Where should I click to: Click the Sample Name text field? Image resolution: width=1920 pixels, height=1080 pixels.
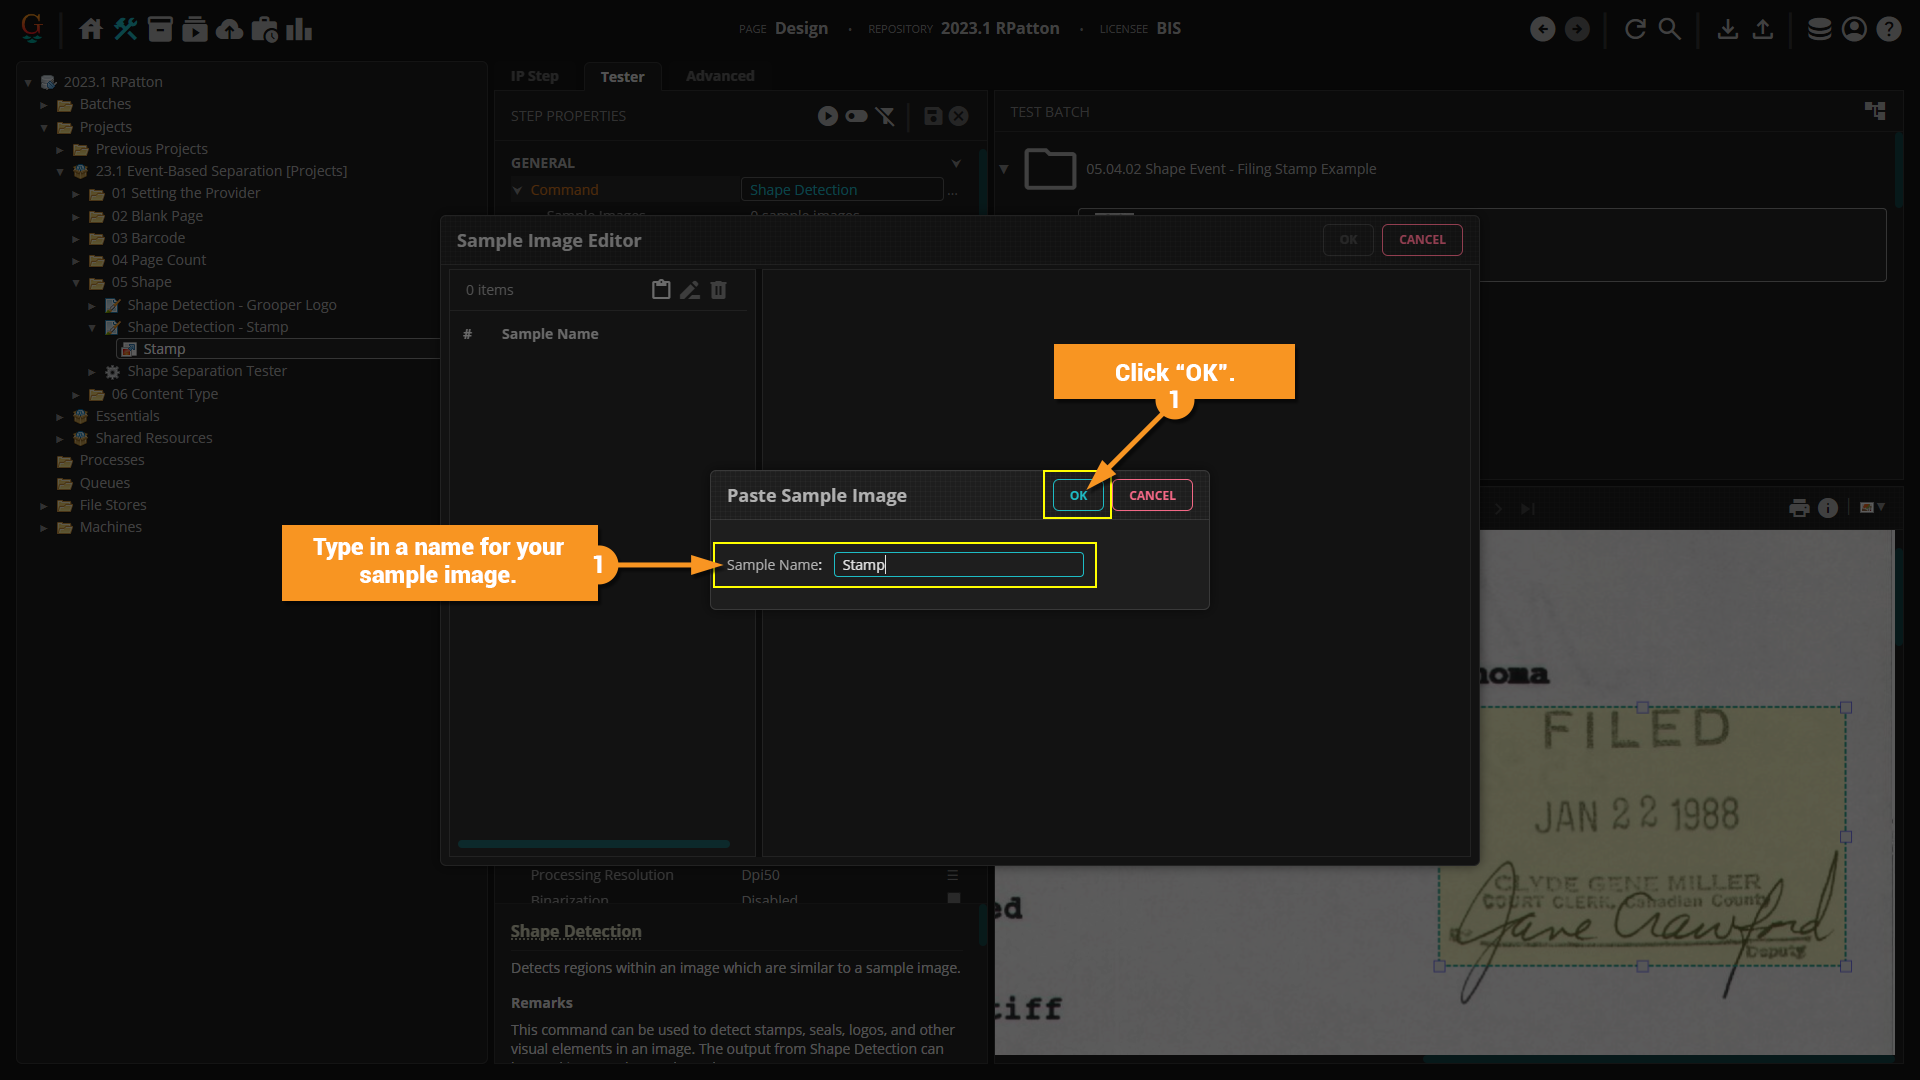coord(958,565)
